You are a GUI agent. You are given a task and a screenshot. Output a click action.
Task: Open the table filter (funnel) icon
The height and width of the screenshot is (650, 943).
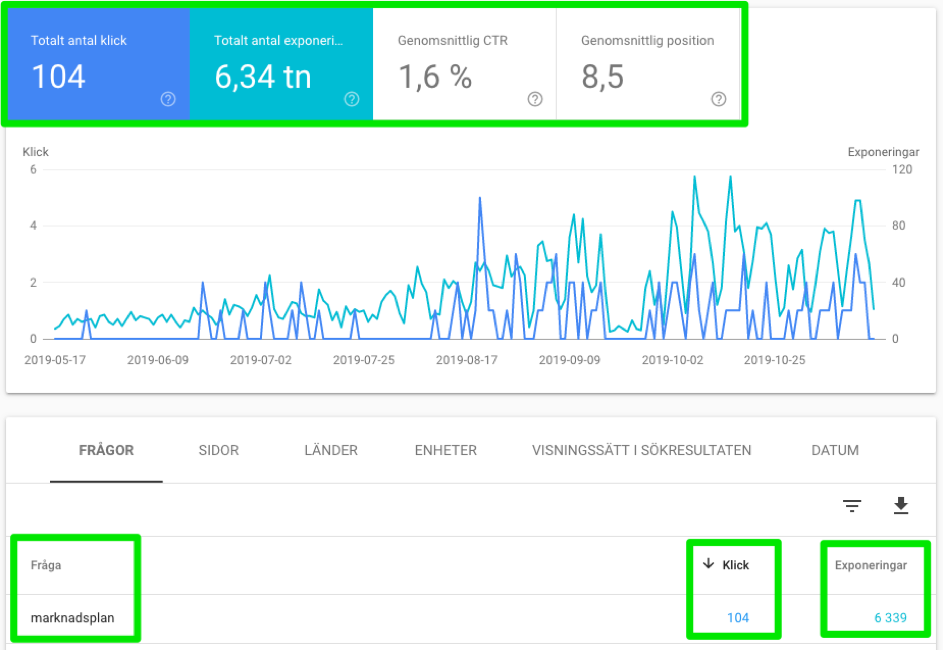(851, 506)
